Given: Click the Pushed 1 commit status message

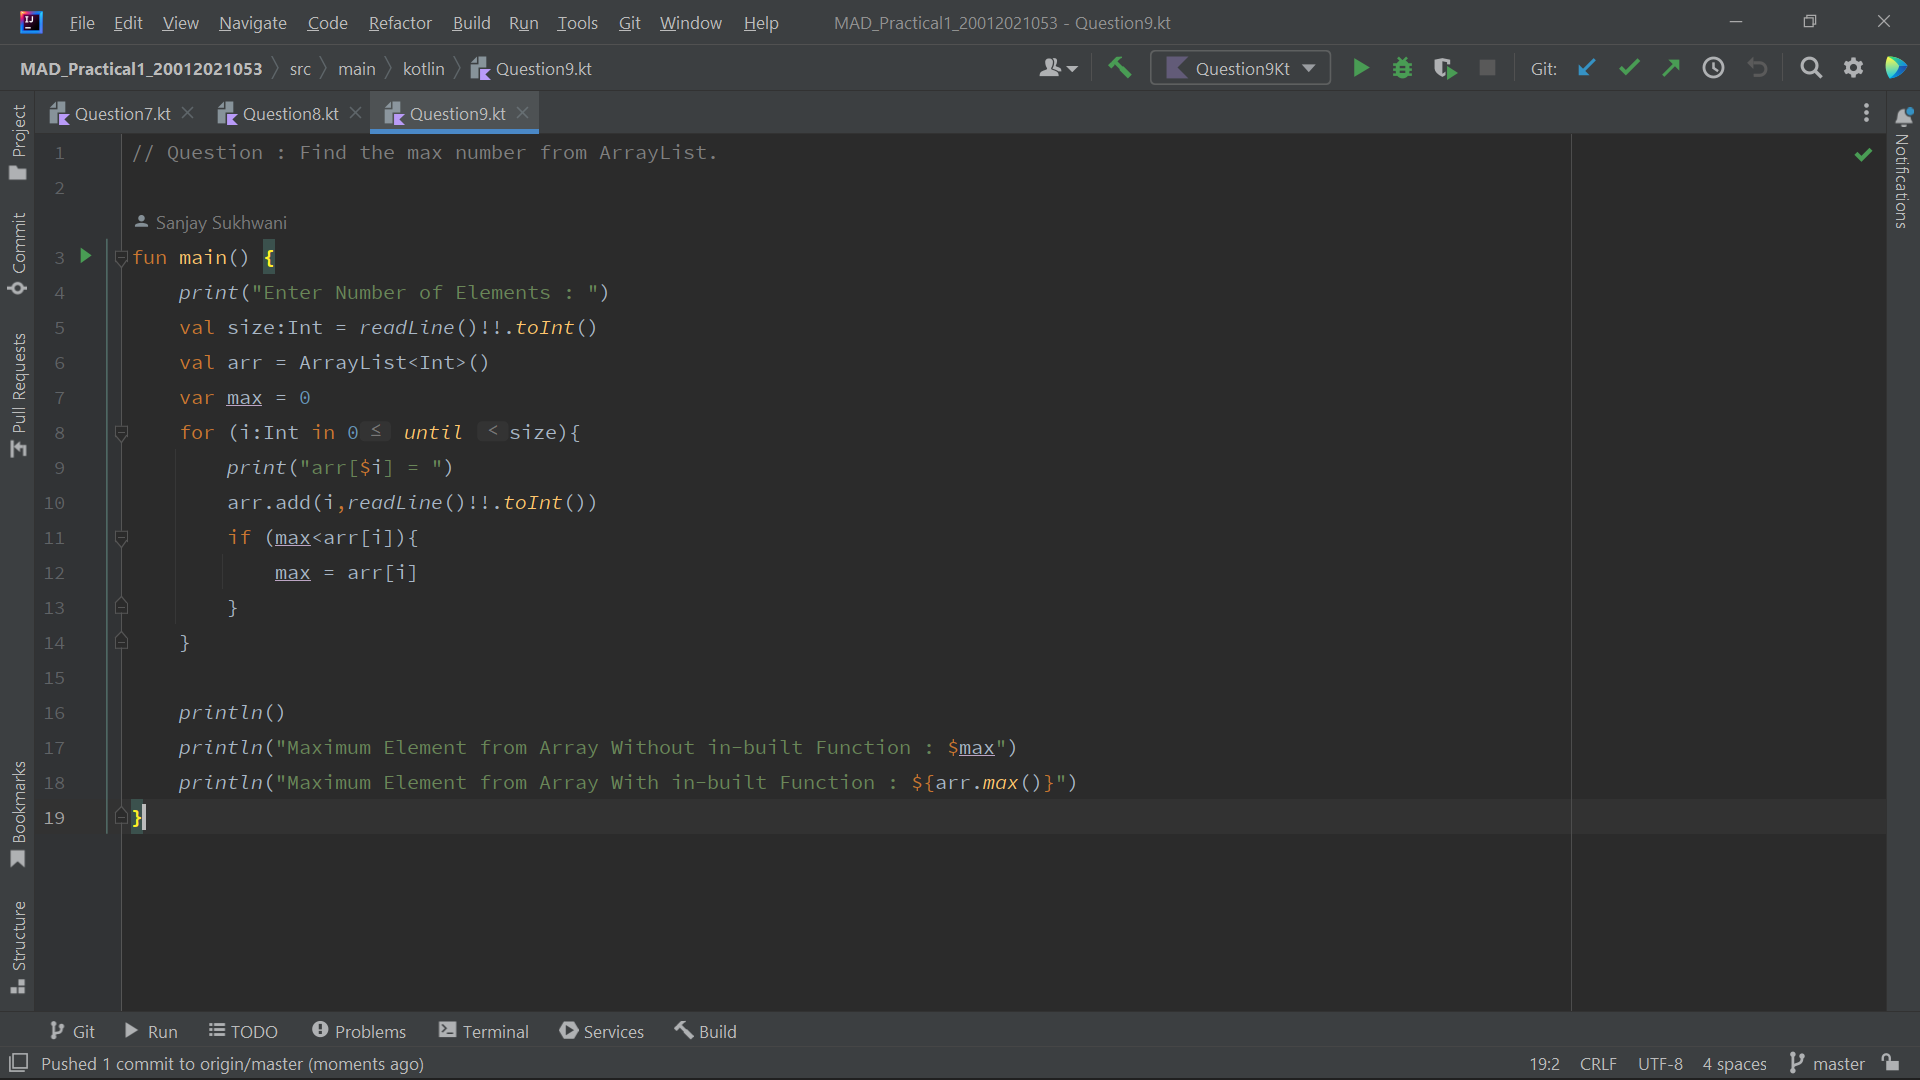Looking at the screenshot, I should 232,1063.
